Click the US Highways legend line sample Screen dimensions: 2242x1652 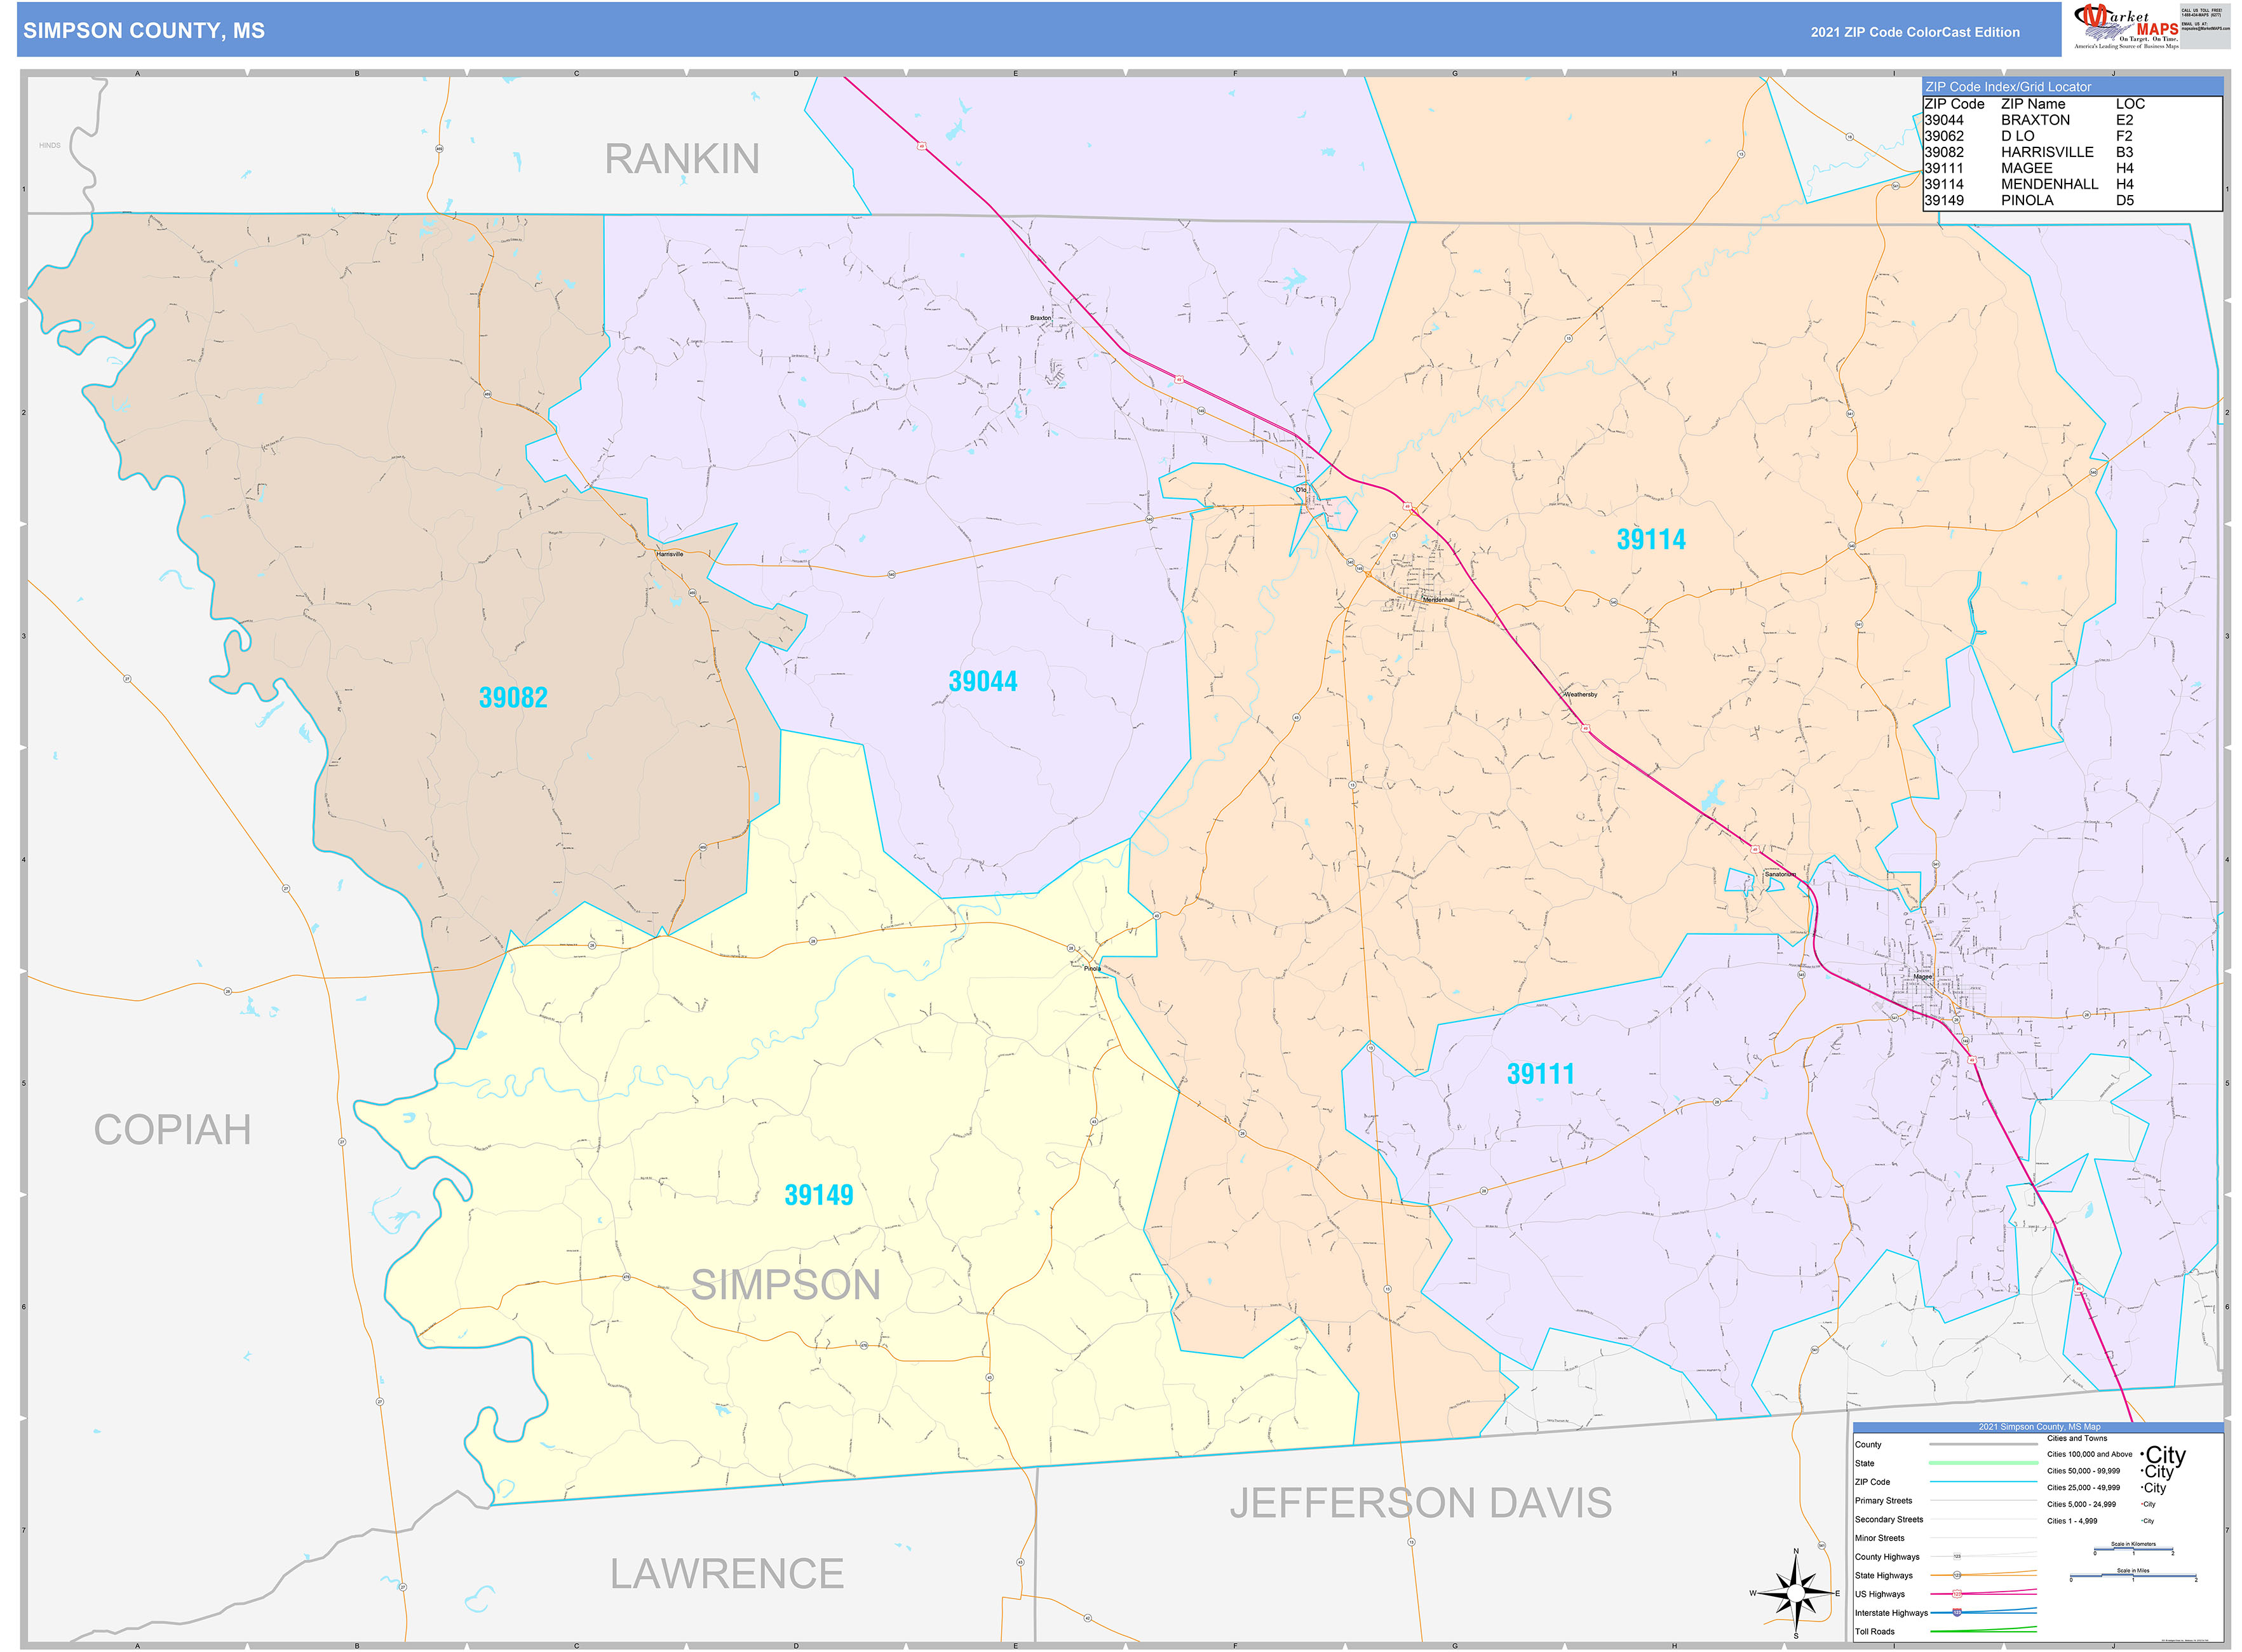pos(1983,1594)
